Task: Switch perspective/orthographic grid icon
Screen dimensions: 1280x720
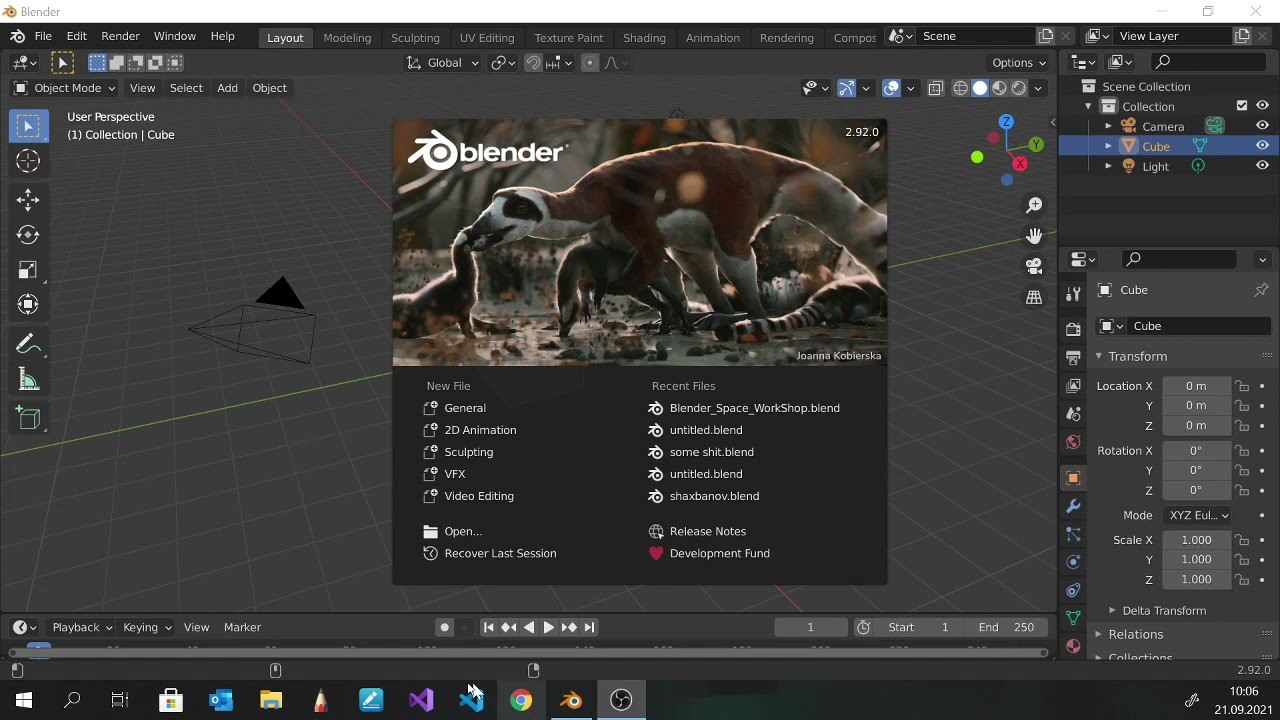Action: pos(1034,297)
